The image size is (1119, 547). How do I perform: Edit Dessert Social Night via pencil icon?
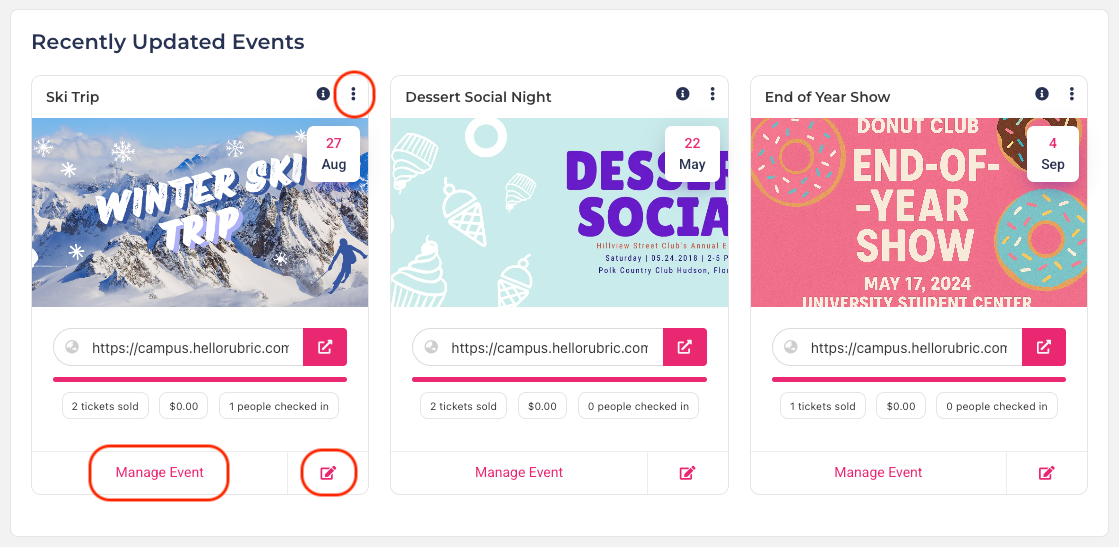[x=687, y=473]
